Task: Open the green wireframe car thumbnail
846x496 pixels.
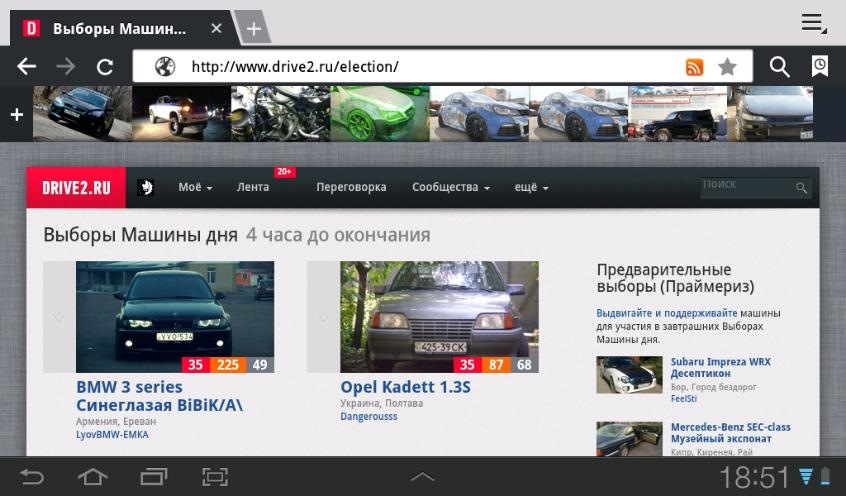Action: tap(380, 114)
